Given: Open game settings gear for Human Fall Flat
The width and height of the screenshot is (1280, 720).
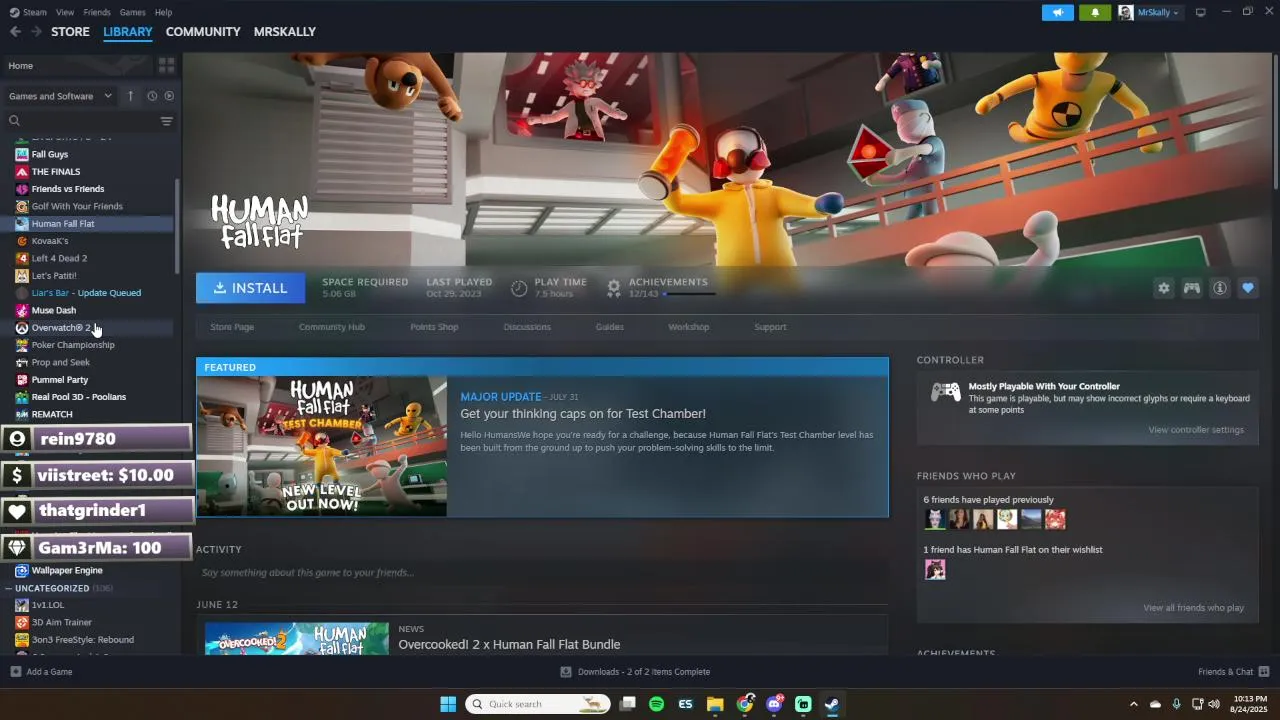Looking at the screenshot, I should pyautogui.click(x=1164, y=288).
